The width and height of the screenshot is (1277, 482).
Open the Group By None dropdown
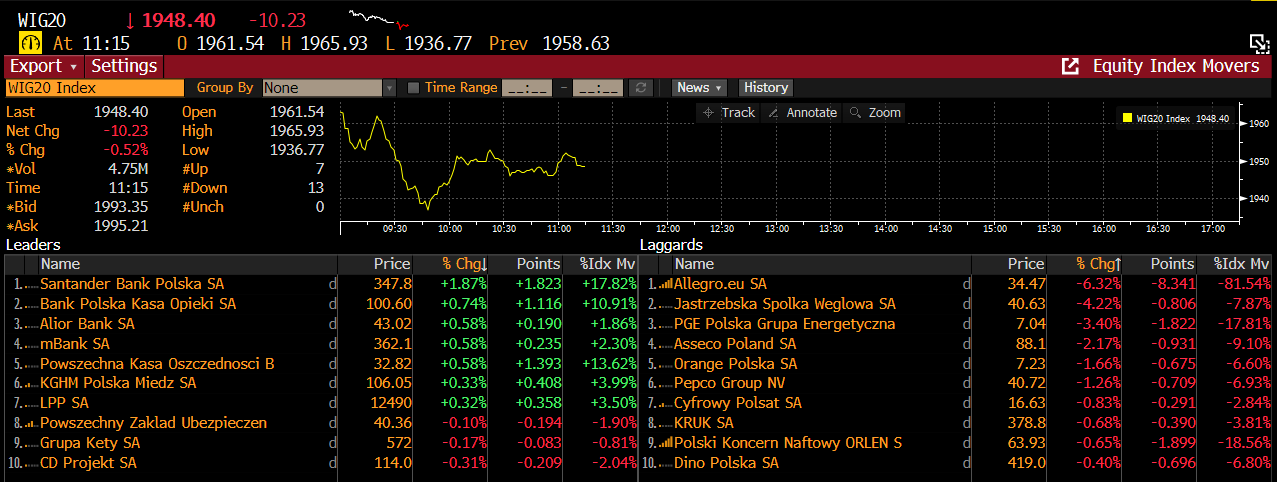point(329,88)
